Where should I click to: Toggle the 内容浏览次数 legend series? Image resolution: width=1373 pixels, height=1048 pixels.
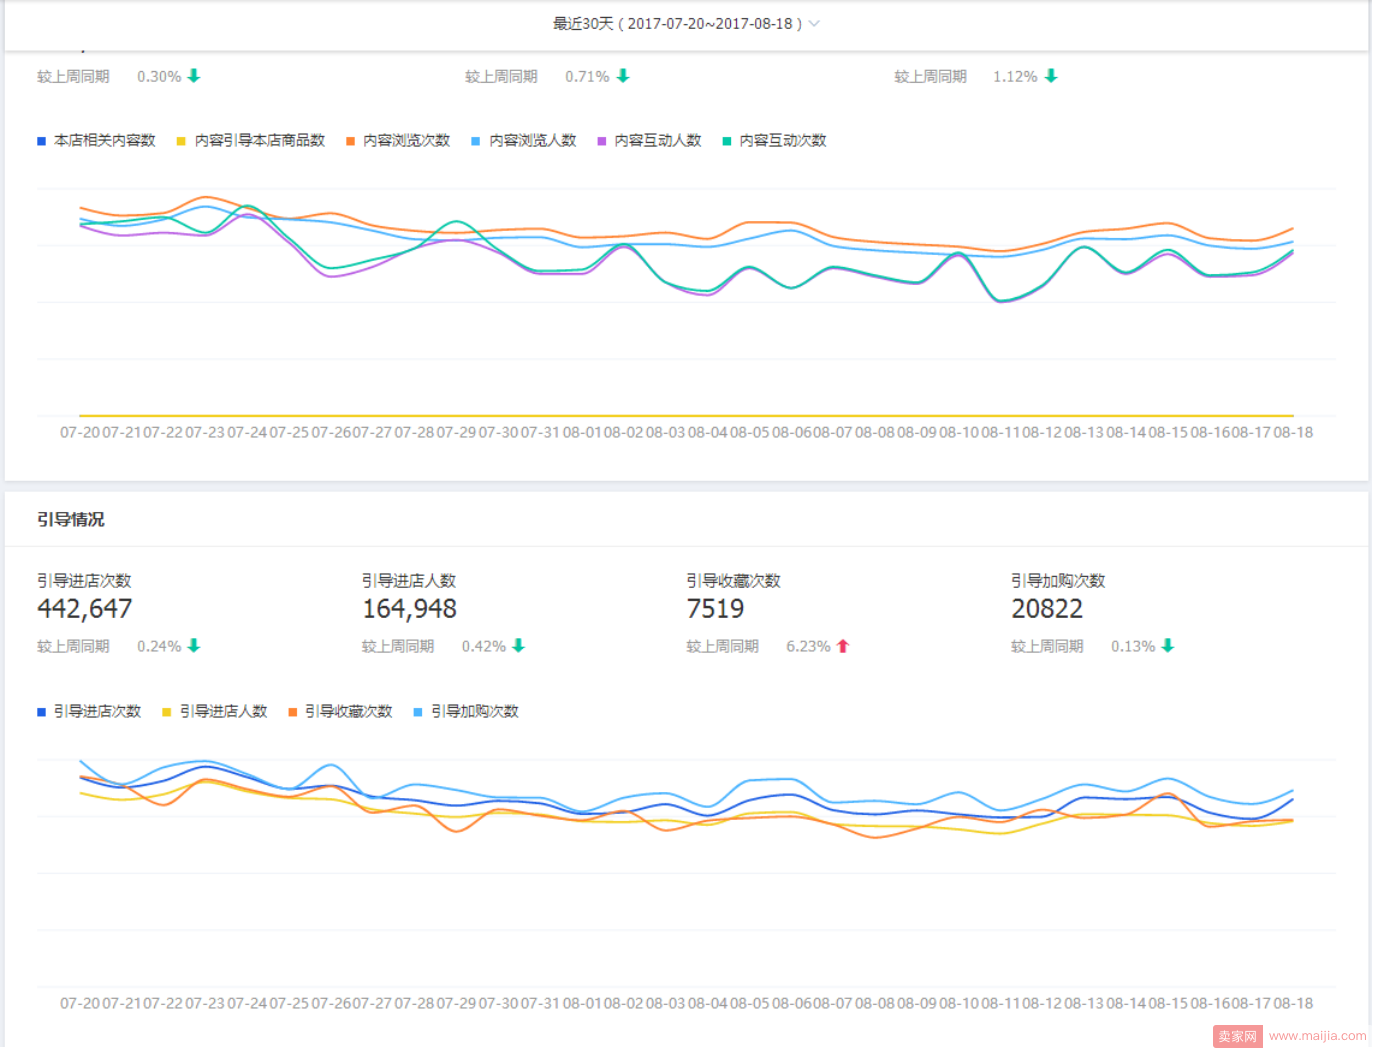click(x=398, y=141)
